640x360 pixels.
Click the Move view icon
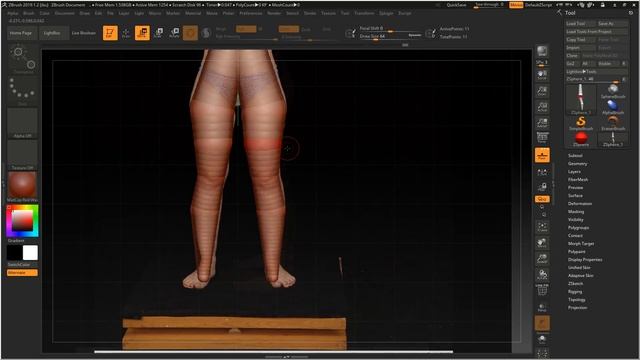point(542,243)
